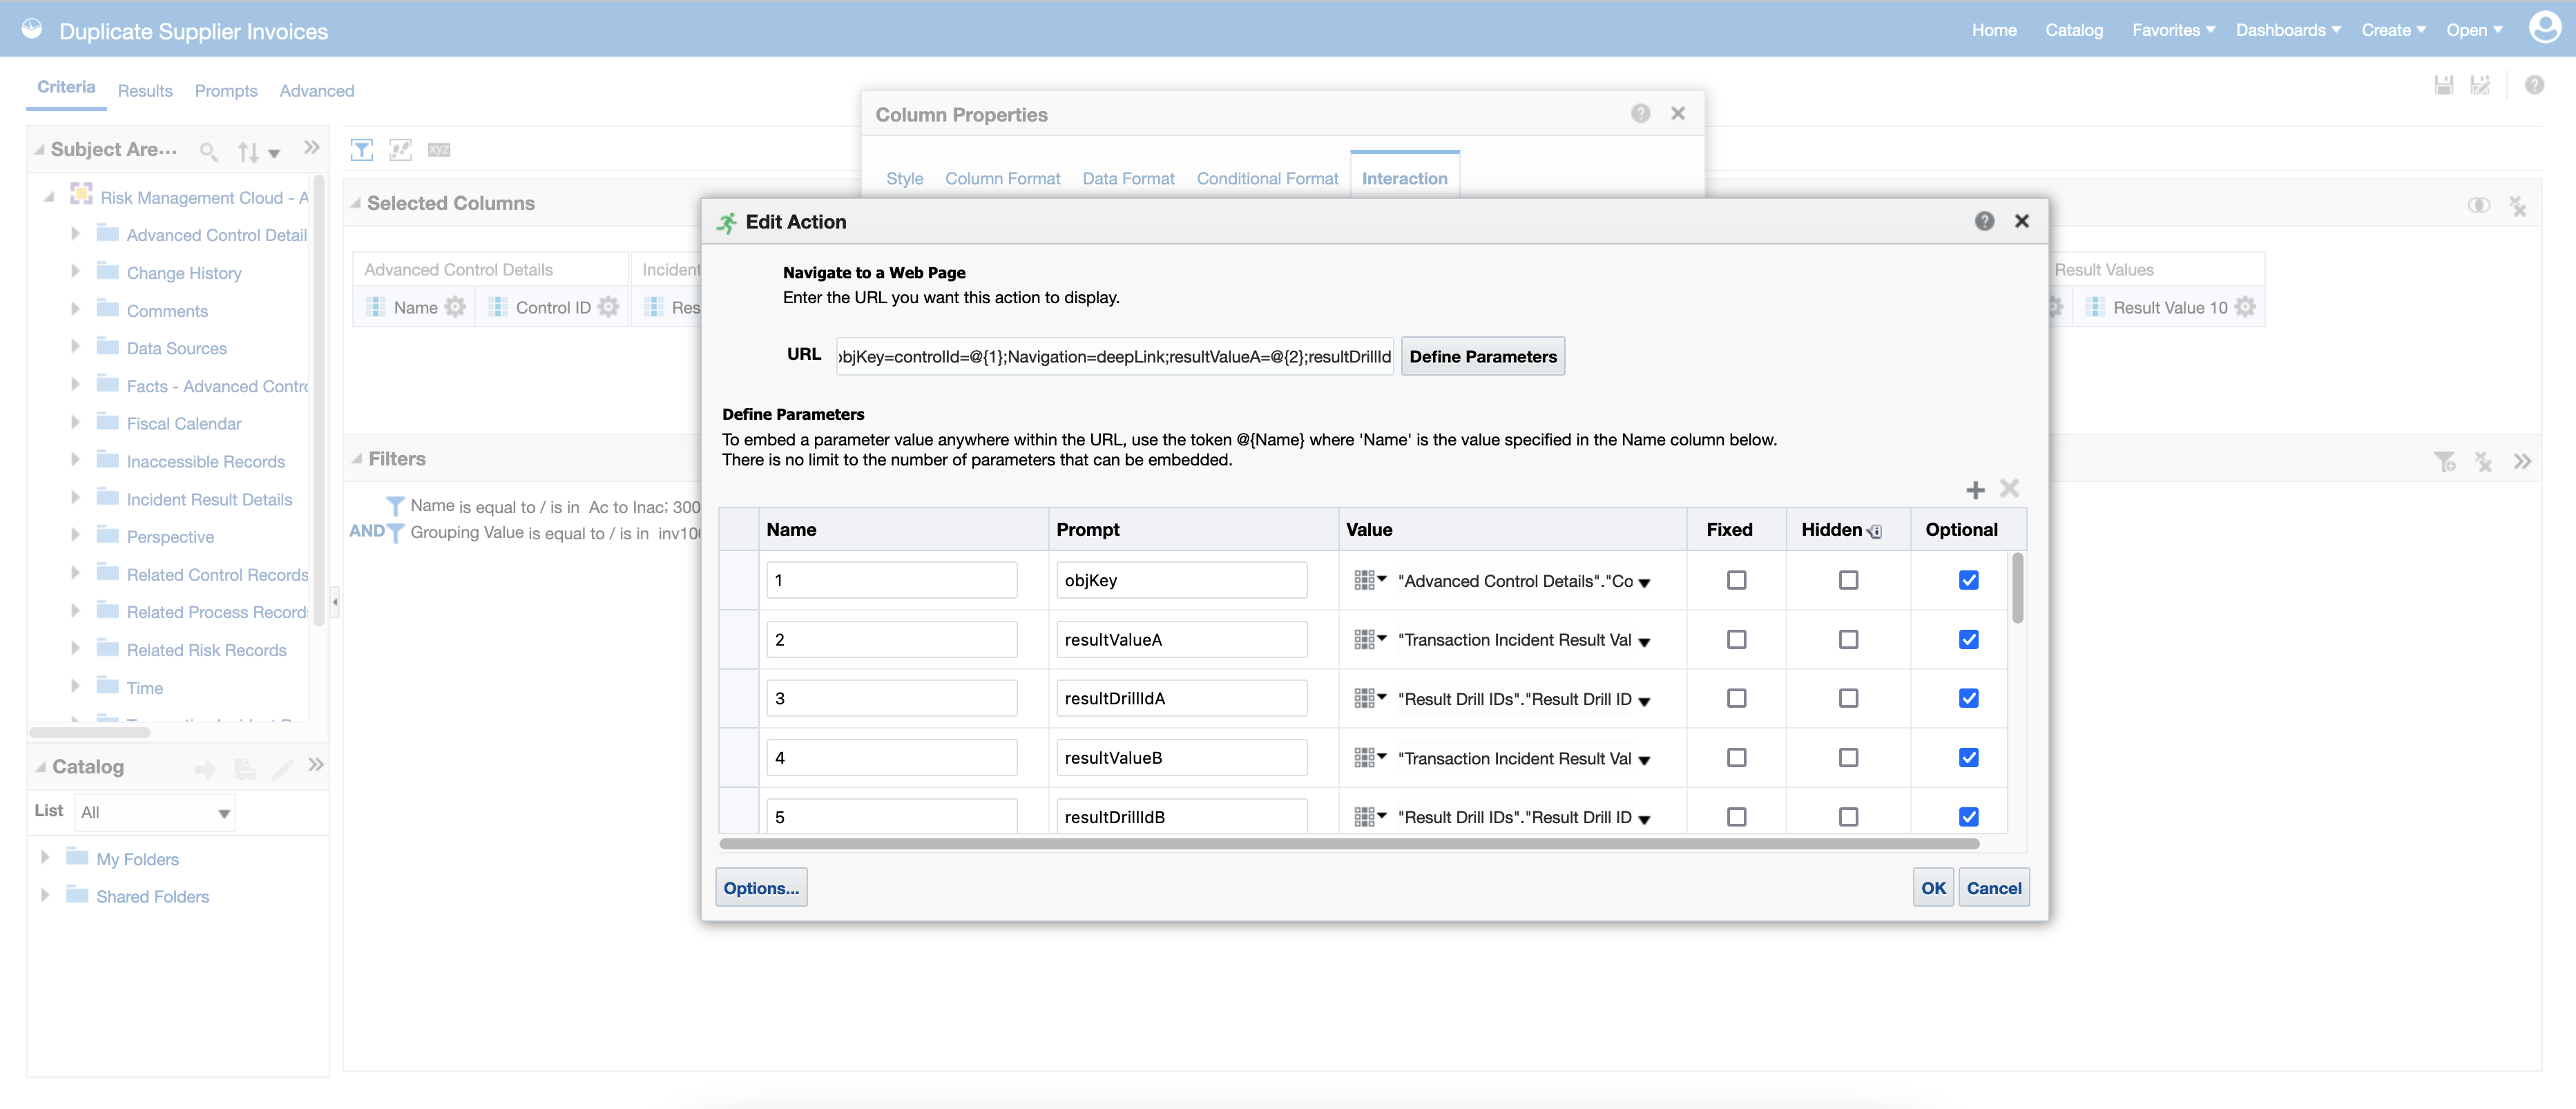Viewport: 2576px width, 1109px height.
Task: Click the Options button in Edit Action
Action: [x=761, y=887]
